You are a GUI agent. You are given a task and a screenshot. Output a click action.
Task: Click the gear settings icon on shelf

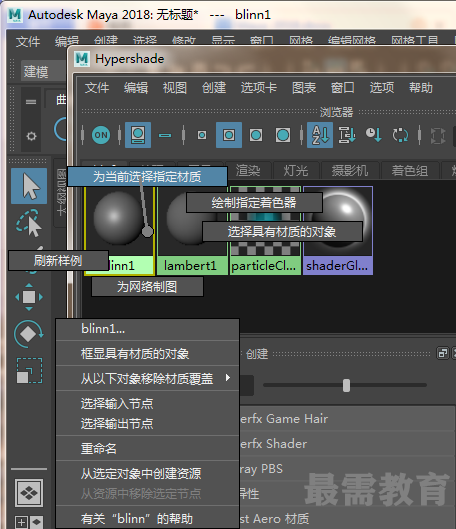[x=31, y=136]
